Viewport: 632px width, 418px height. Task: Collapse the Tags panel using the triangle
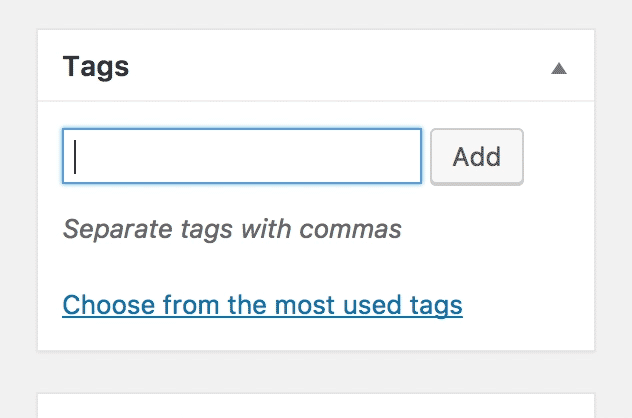click(559, 69)
